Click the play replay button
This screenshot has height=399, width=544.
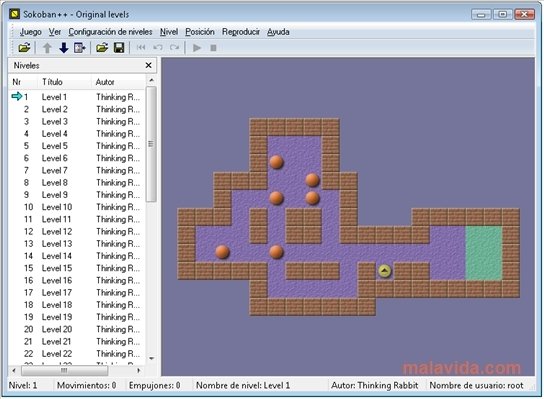[x=197, y=48]
